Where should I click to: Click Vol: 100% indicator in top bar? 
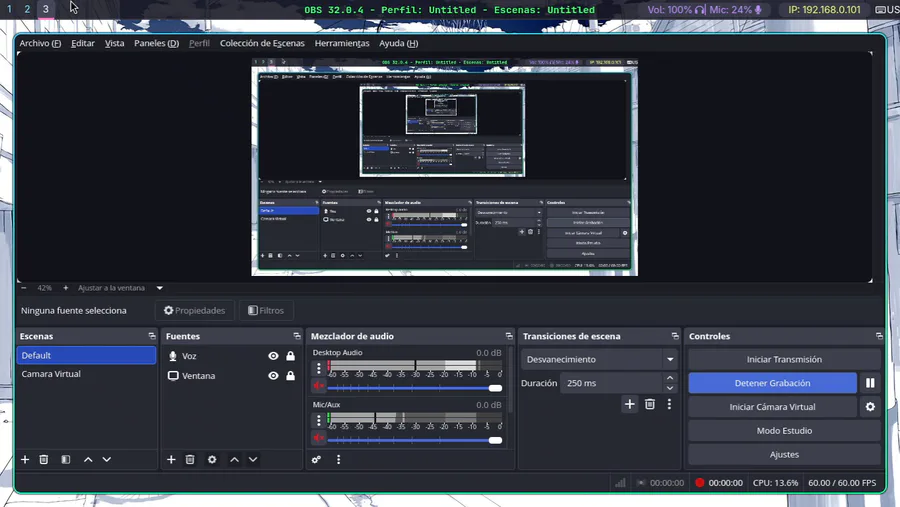[676, 10]
